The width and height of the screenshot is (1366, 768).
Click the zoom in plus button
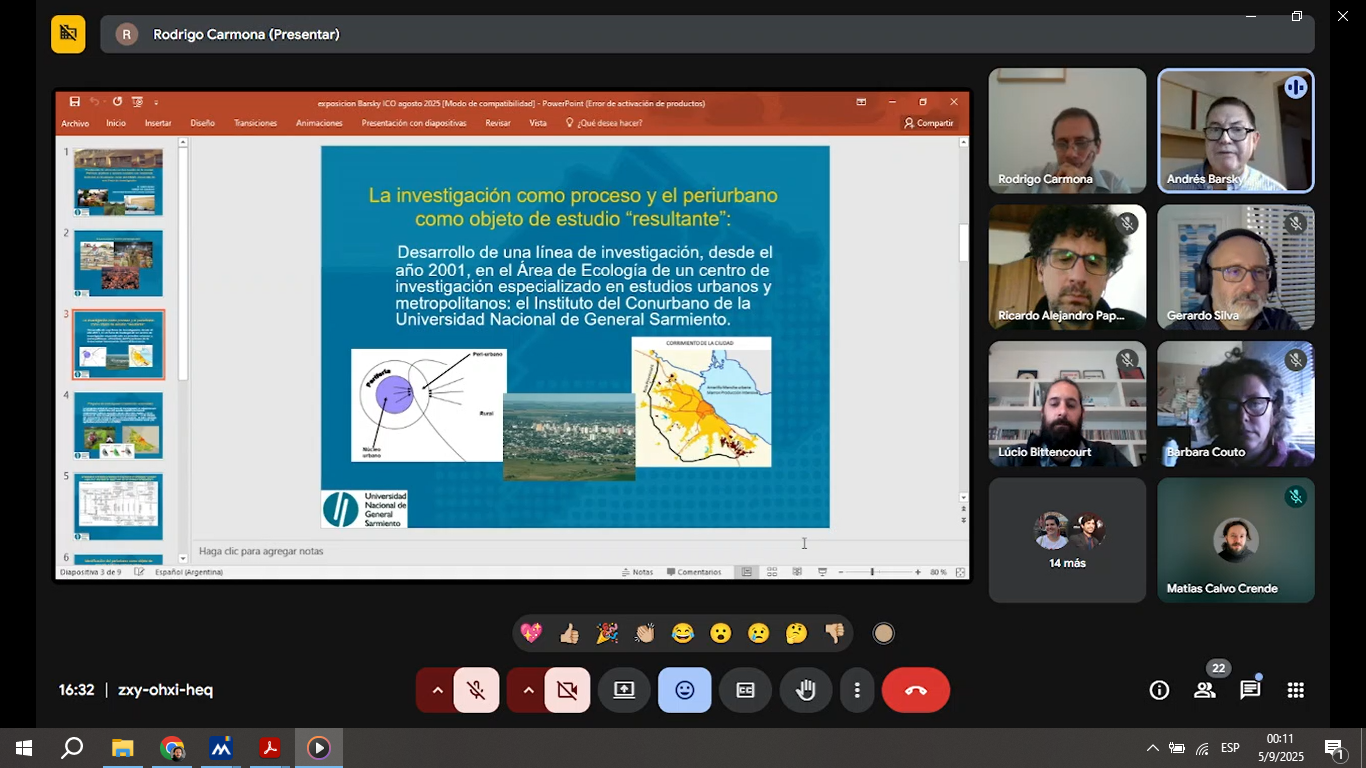918,572
